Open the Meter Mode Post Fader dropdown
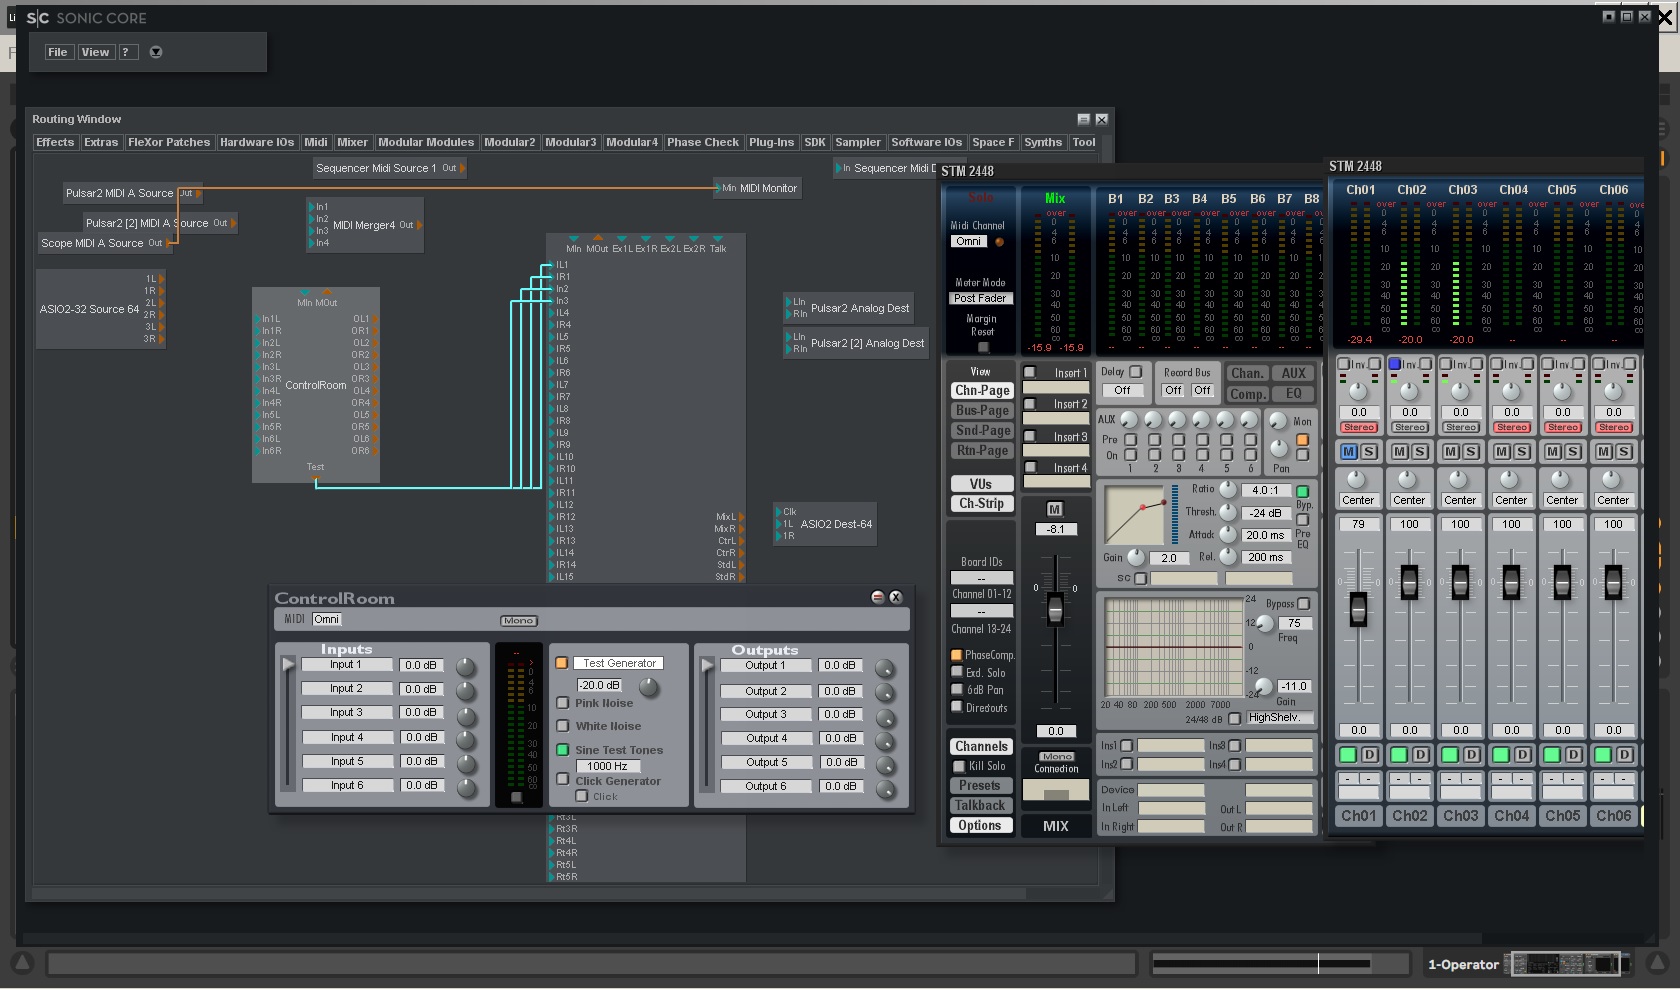The width and height of the screenshot is (1680, 990). tap(980, 298)
